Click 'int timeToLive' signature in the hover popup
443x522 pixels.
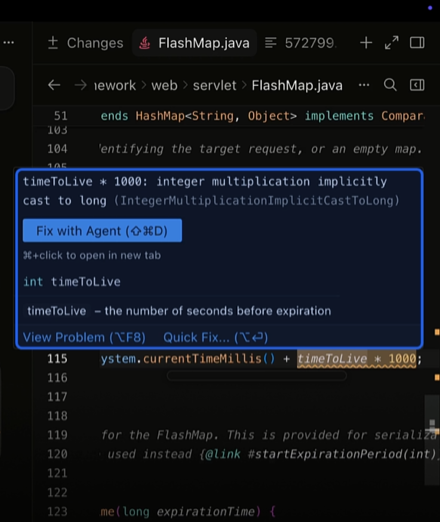point(72,282)
